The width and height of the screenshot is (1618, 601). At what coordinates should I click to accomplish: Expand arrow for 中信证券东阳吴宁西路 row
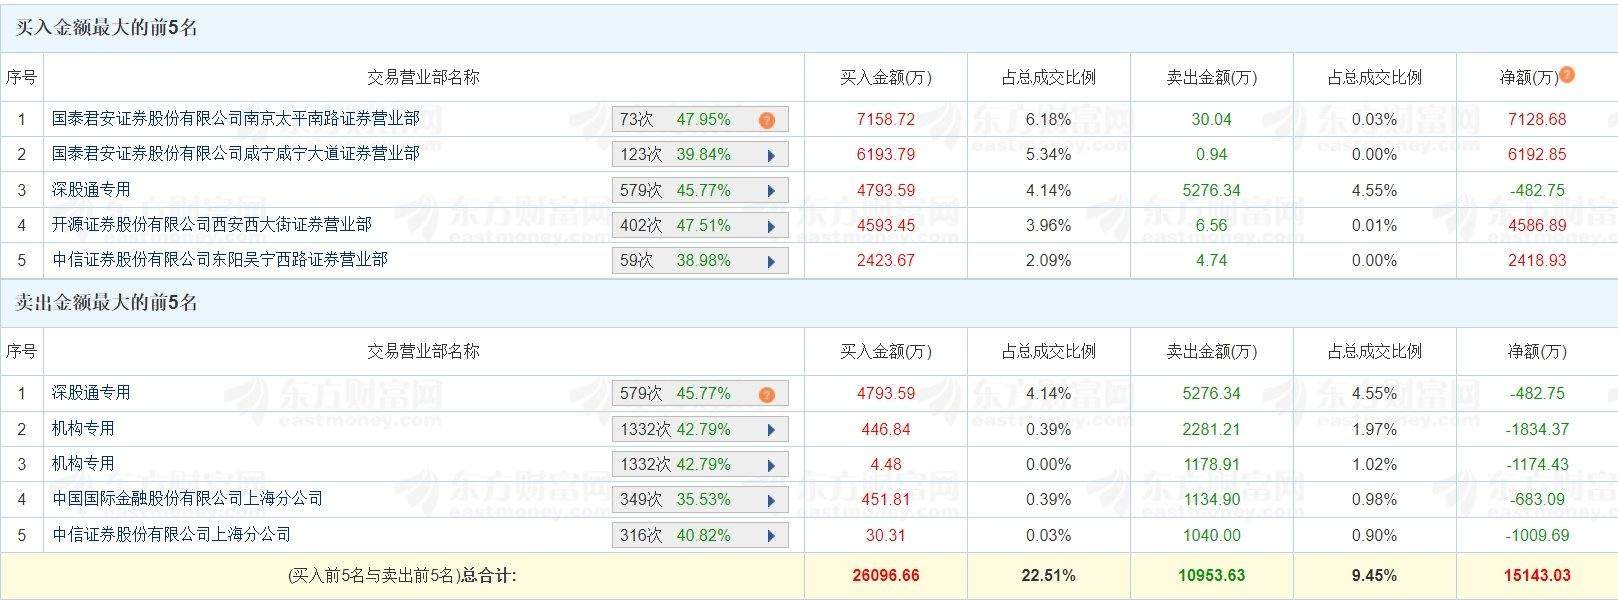(771, 261)
